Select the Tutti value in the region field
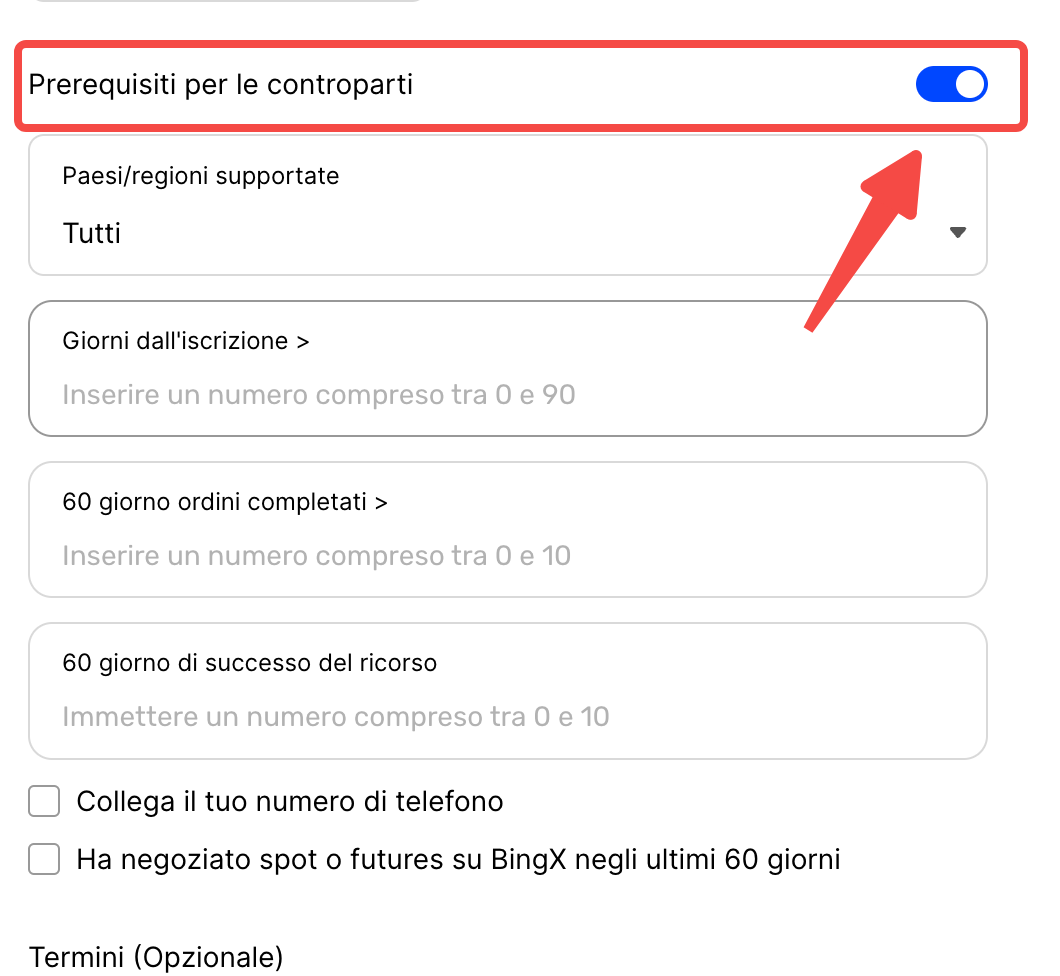This screenshot has width=1060, height=976. [x=92, y=234]
